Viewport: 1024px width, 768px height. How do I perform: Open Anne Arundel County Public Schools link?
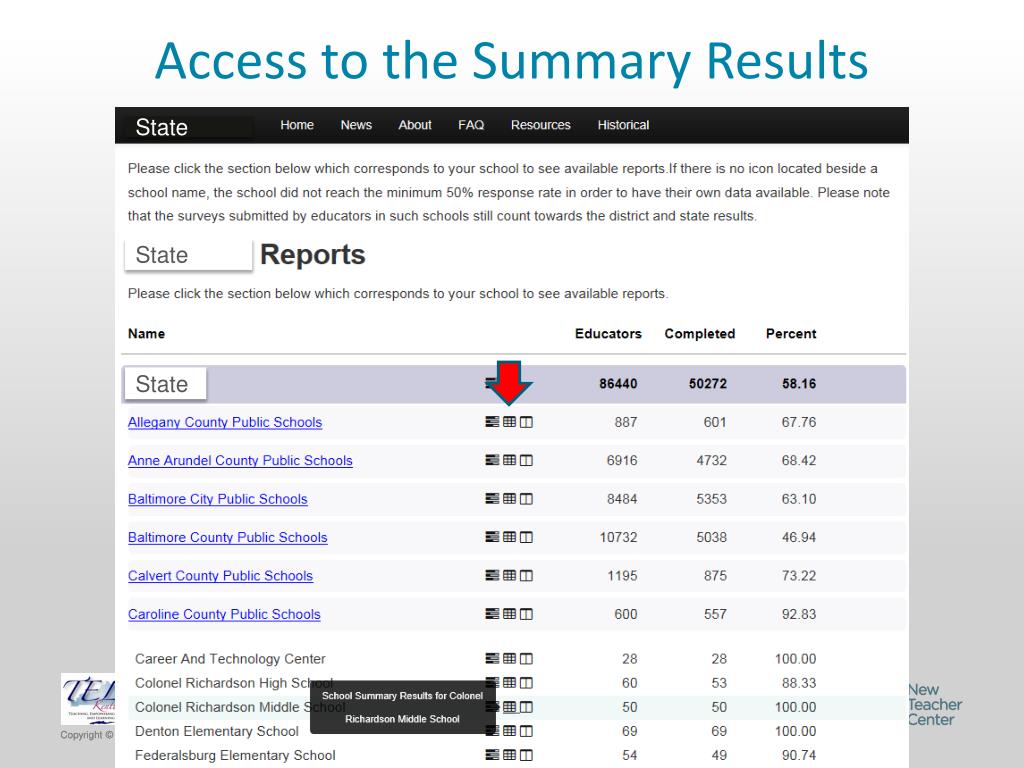[x=240, y=460]
